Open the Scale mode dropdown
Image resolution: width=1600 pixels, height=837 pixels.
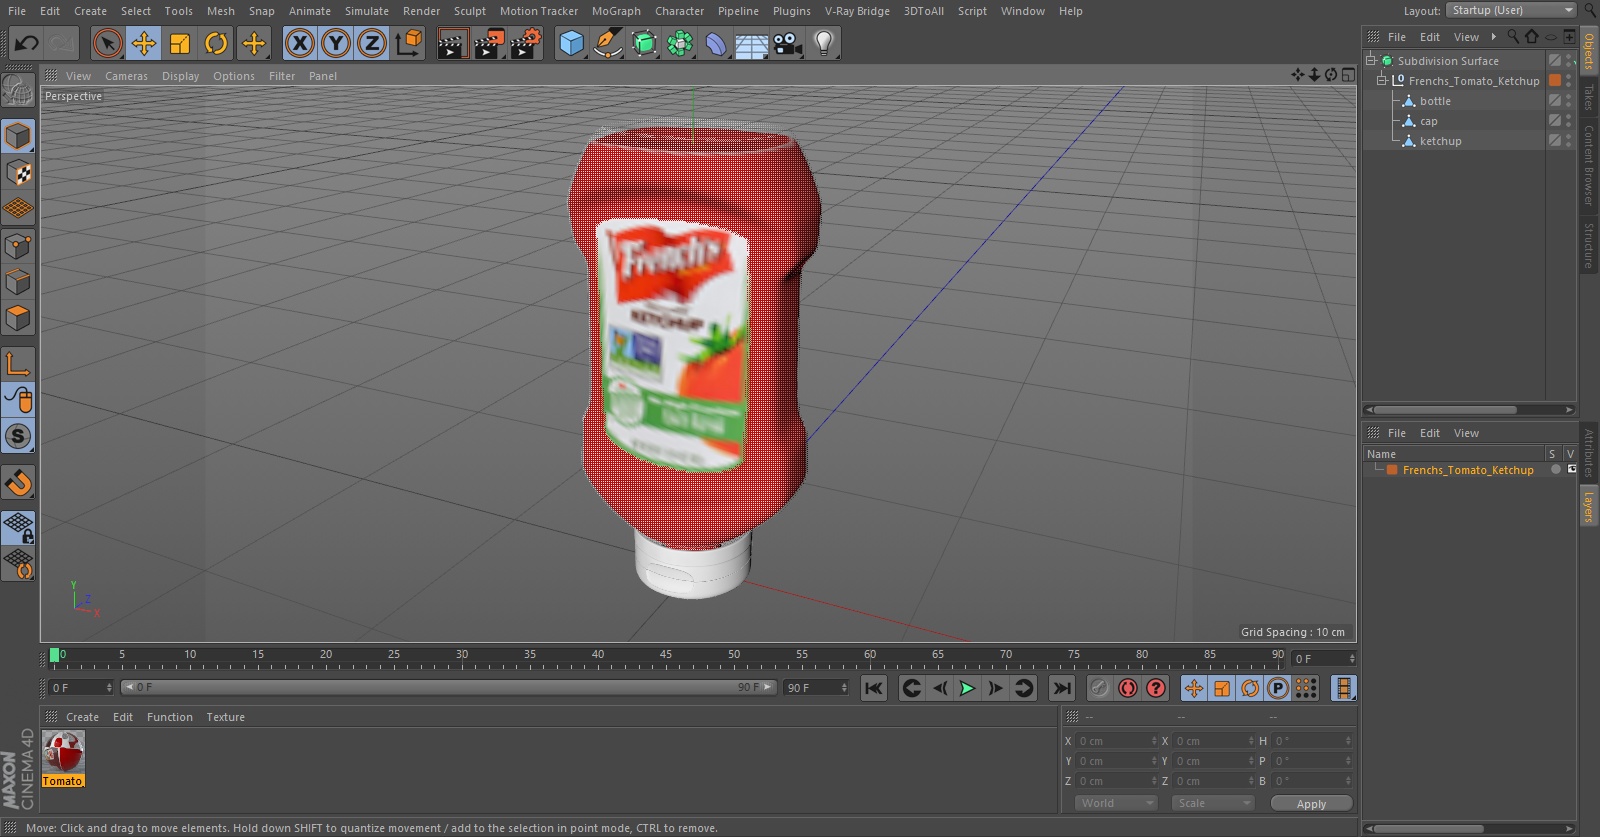pyautogui.click(x=1213, y=803)
